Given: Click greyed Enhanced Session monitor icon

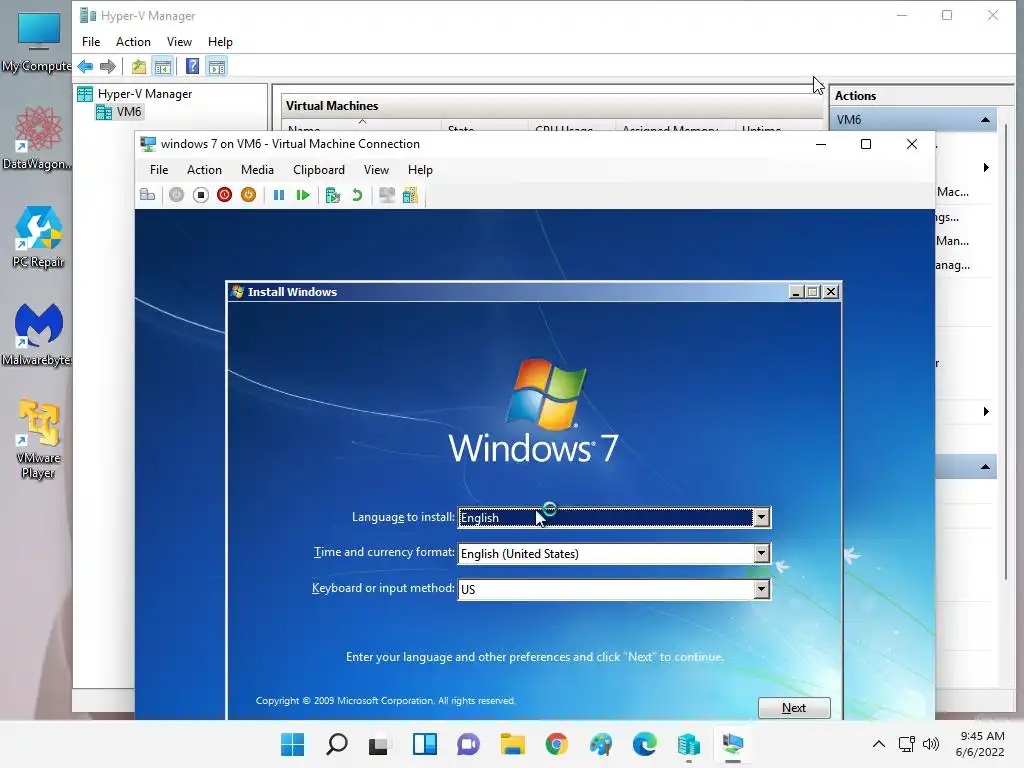Looking at the screenshot, I should 387,195.
